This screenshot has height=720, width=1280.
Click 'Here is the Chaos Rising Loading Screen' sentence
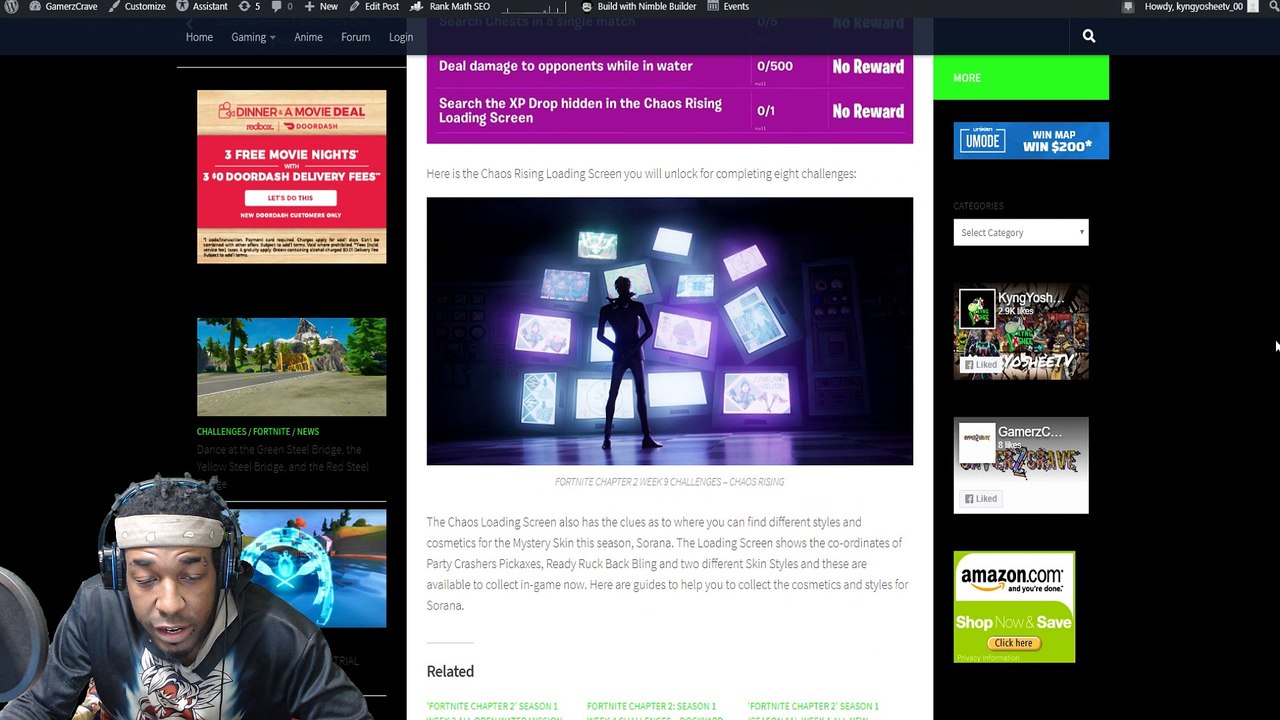pyautogui.click(x=641, y=173)
